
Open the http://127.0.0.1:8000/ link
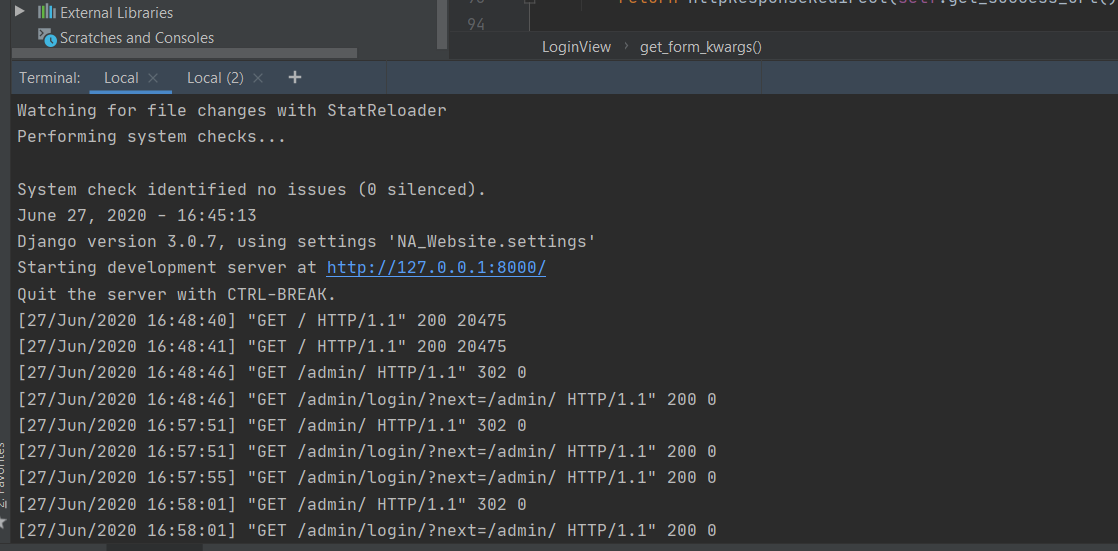coord(436,268)
